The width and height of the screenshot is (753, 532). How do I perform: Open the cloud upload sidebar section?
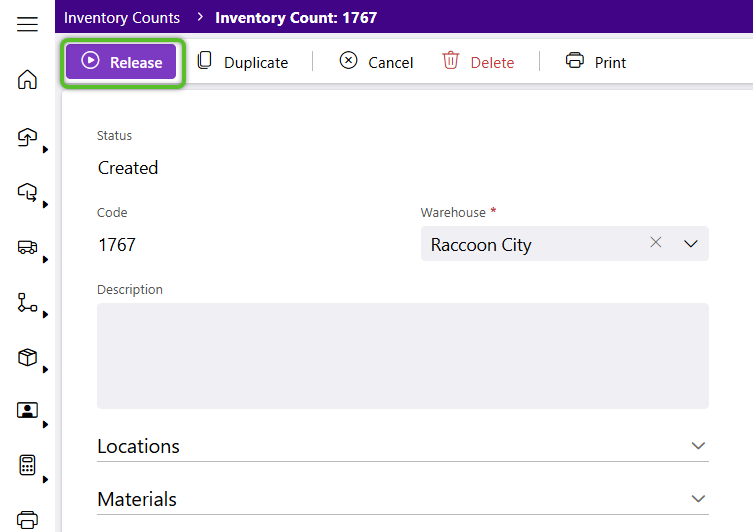click(27, 137)
